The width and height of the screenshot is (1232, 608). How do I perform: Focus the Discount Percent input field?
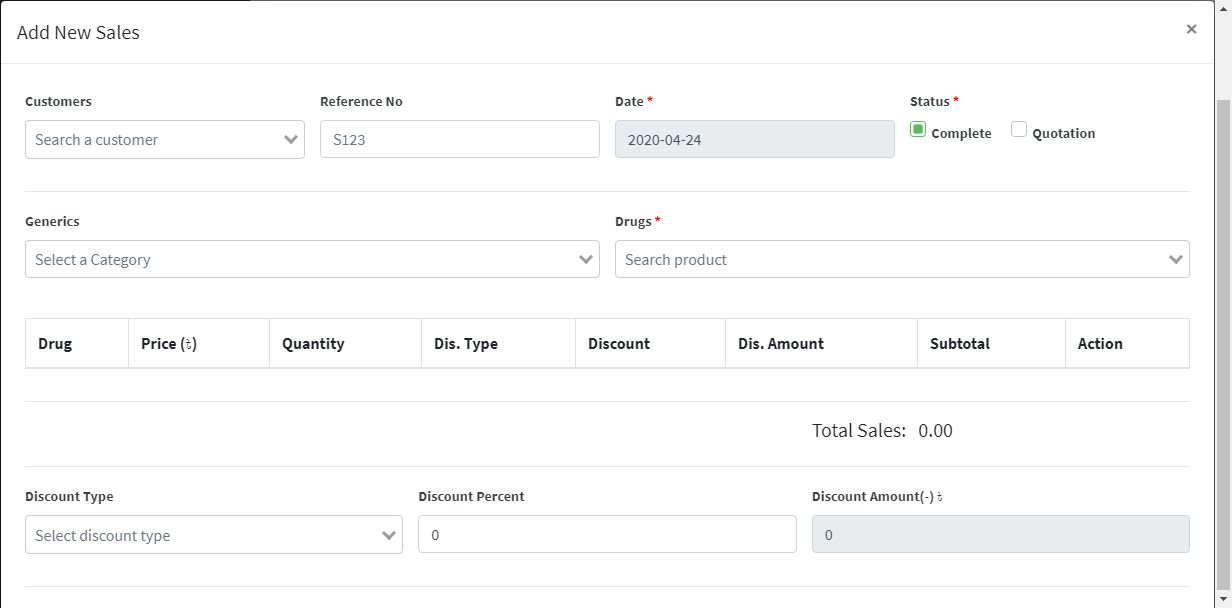[607, 535]
